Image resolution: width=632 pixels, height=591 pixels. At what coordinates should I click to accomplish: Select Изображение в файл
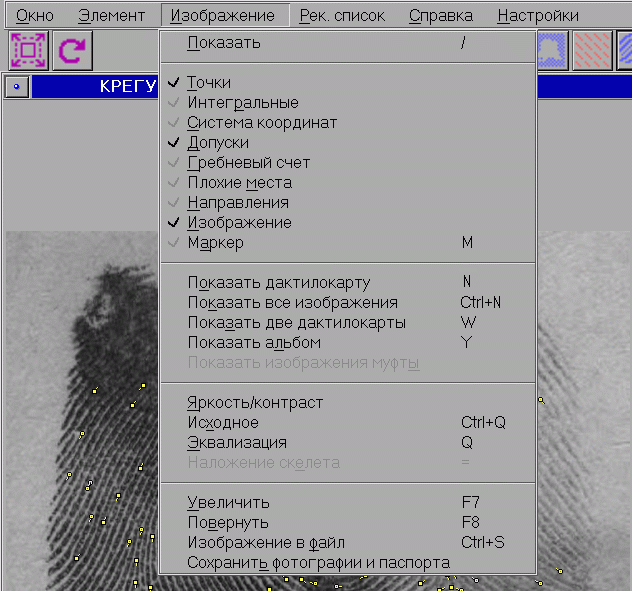coord(347,542)
